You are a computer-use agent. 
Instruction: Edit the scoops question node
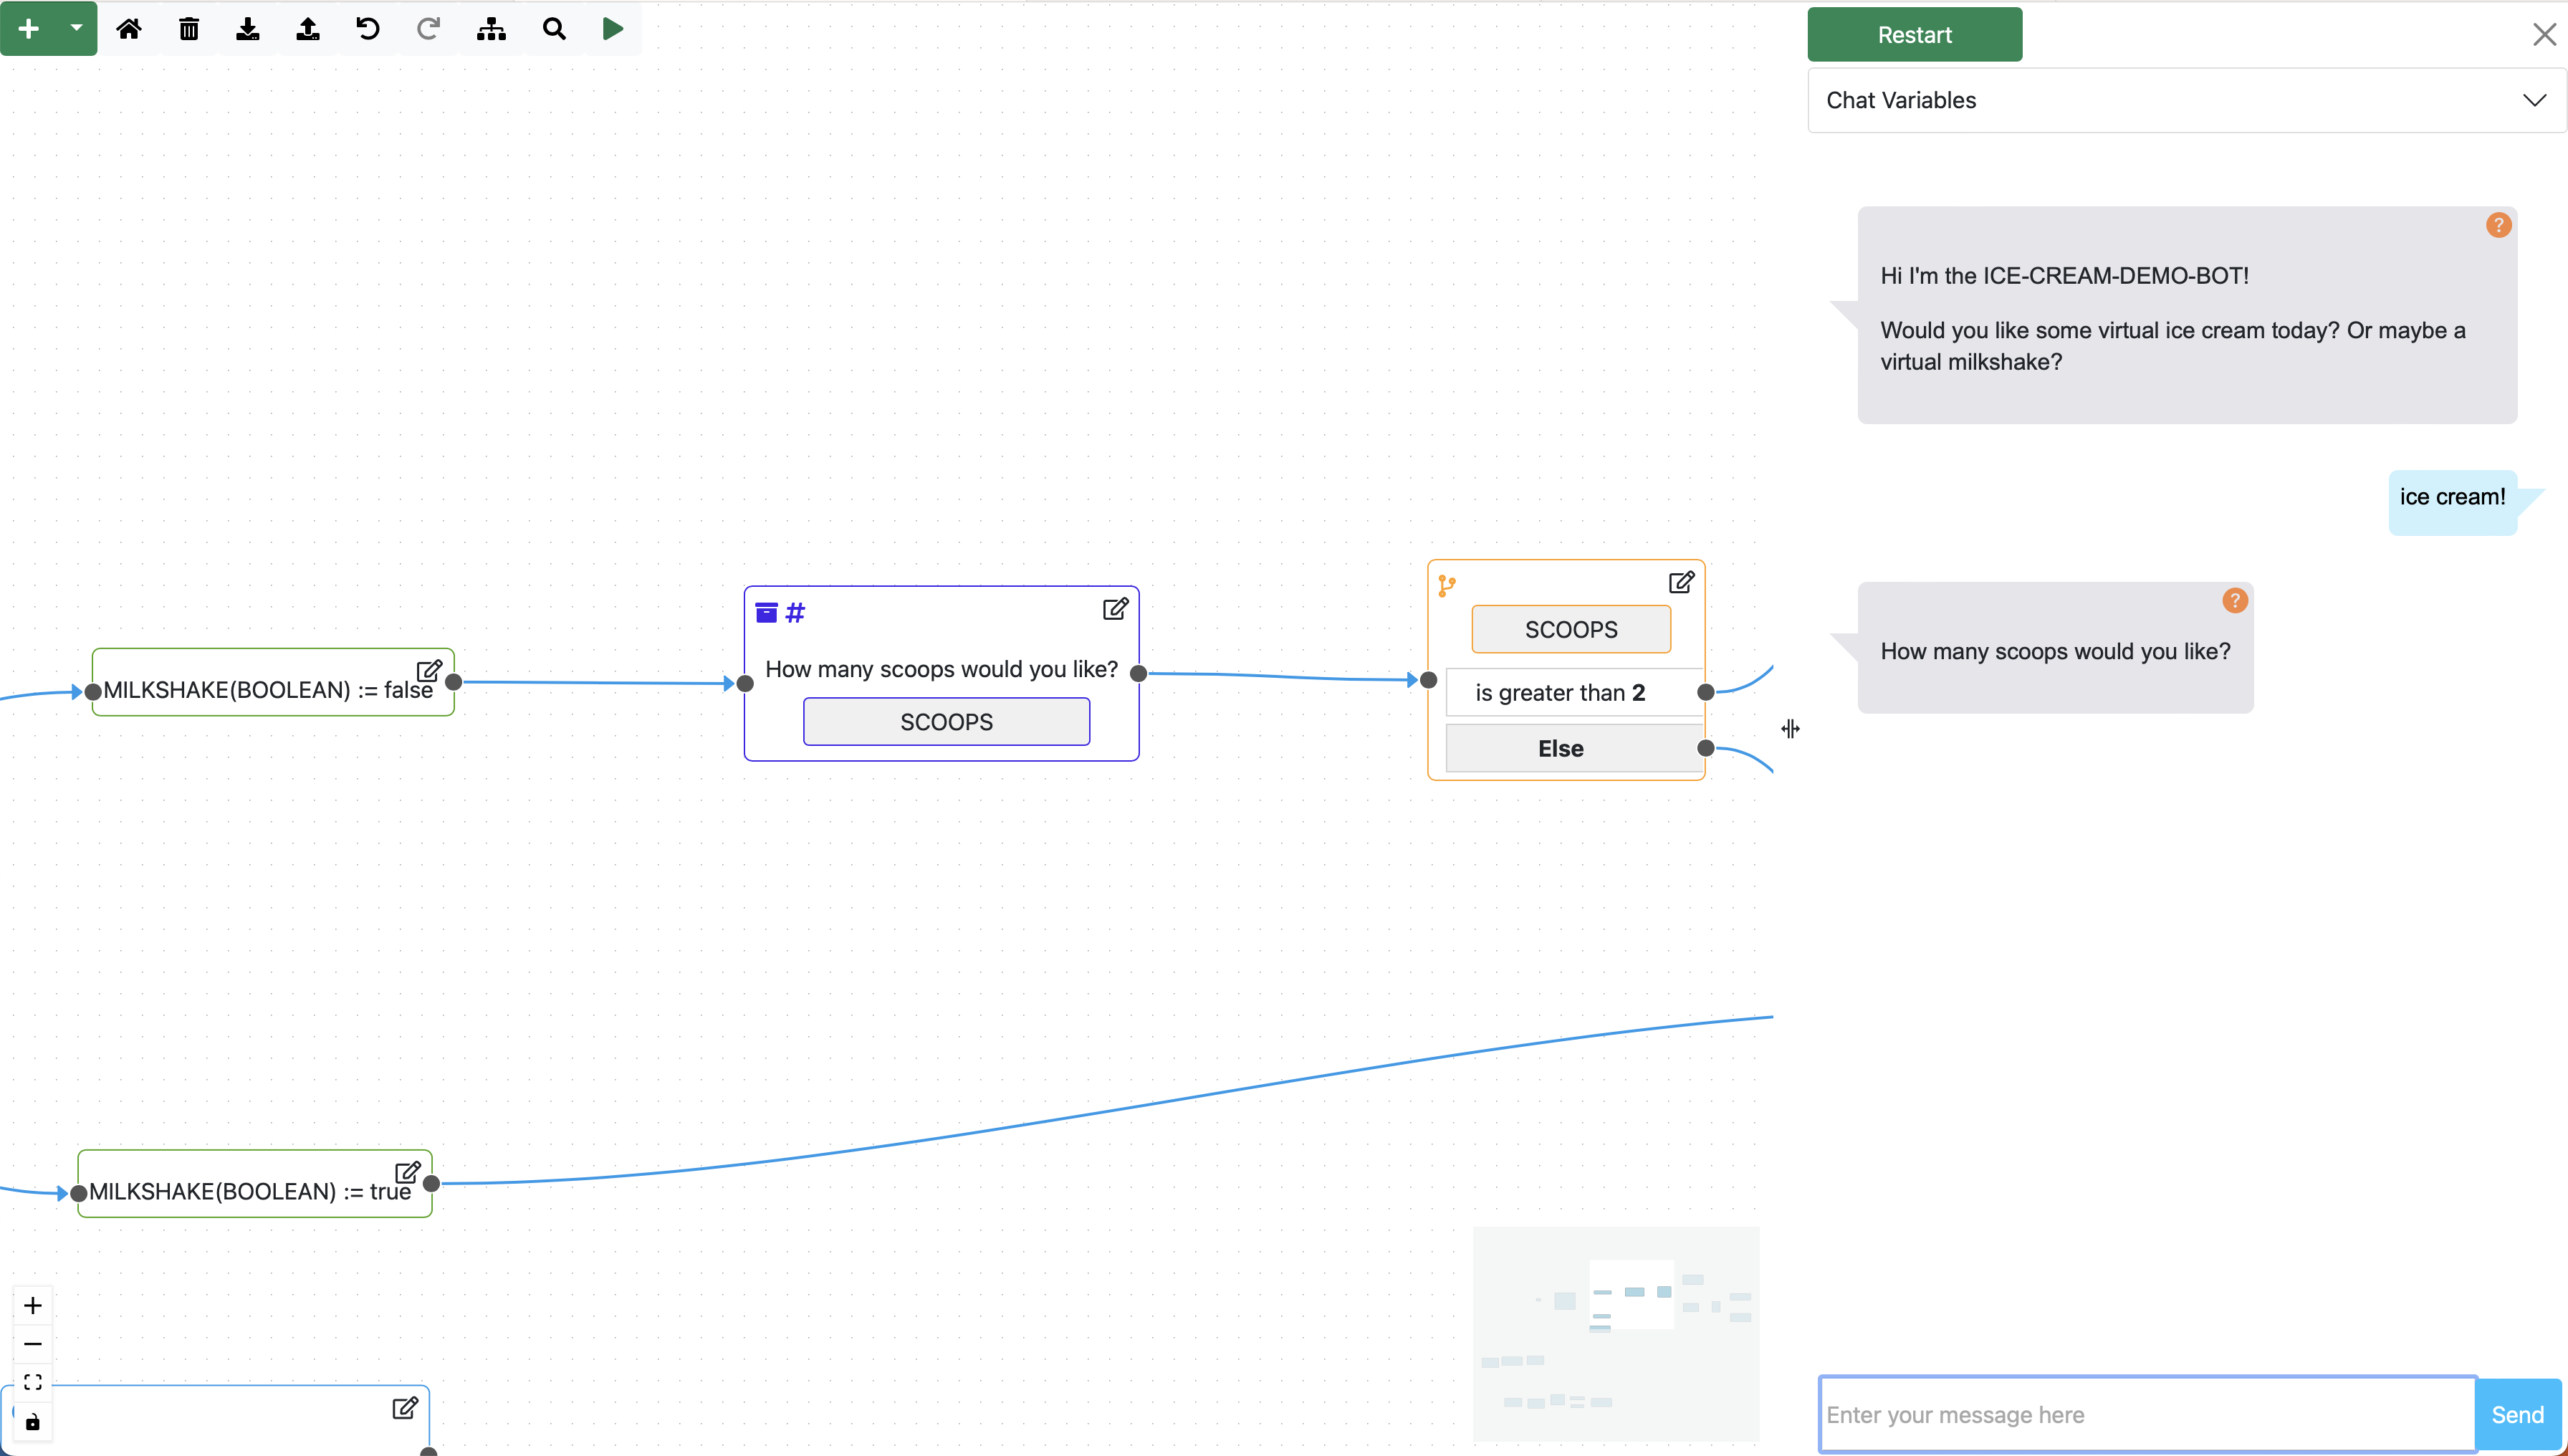coord(1115,609)
